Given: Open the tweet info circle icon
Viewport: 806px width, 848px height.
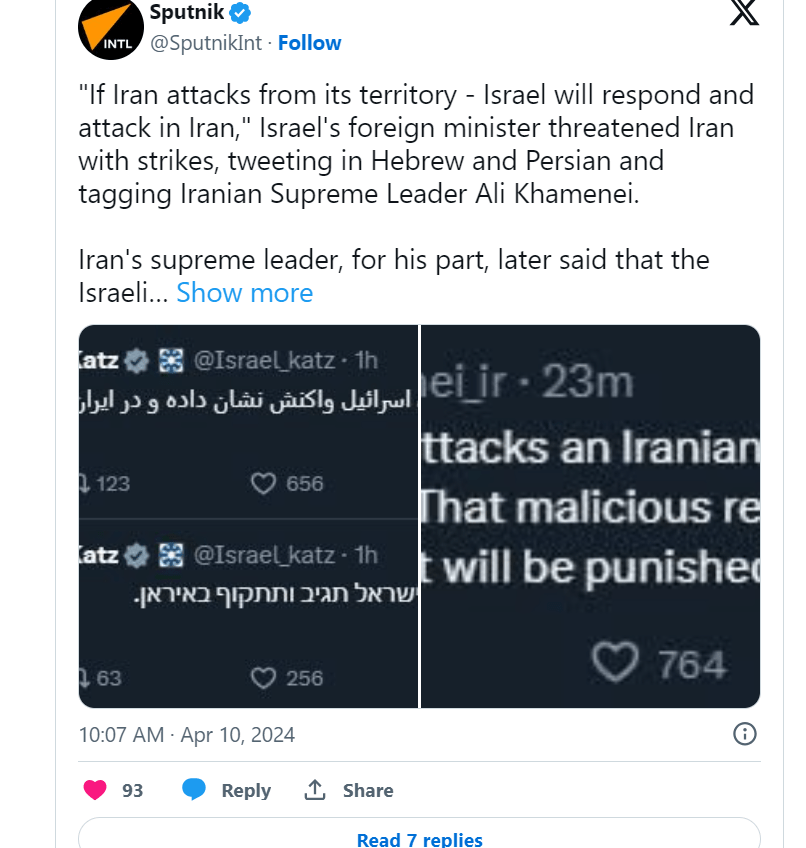Looking at the screenshot, I should pos(744,734).
